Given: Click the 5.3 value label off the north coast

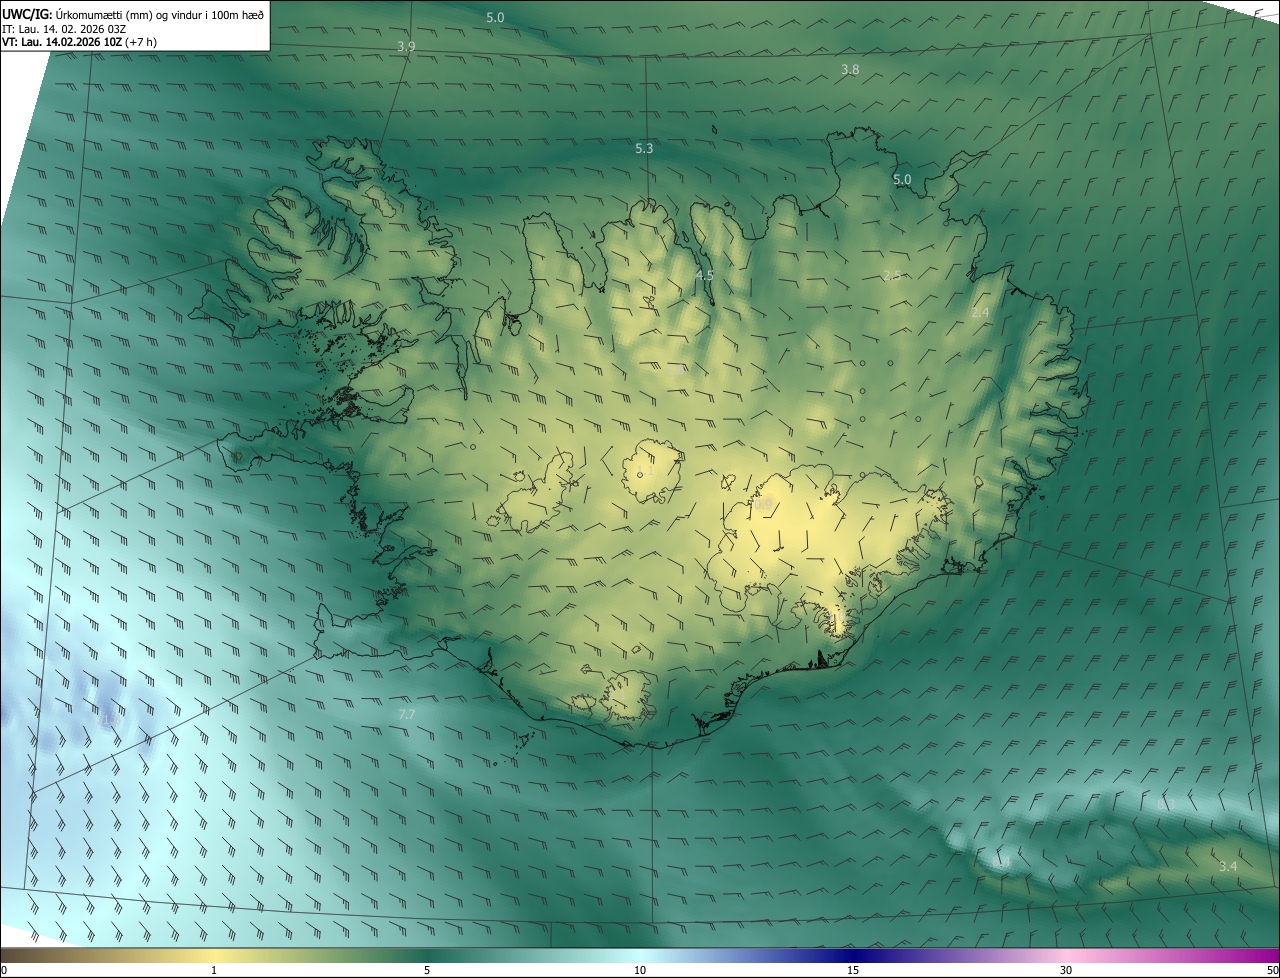Looking at the screenshot, I should pyautogui.click(x=644, y=149).
